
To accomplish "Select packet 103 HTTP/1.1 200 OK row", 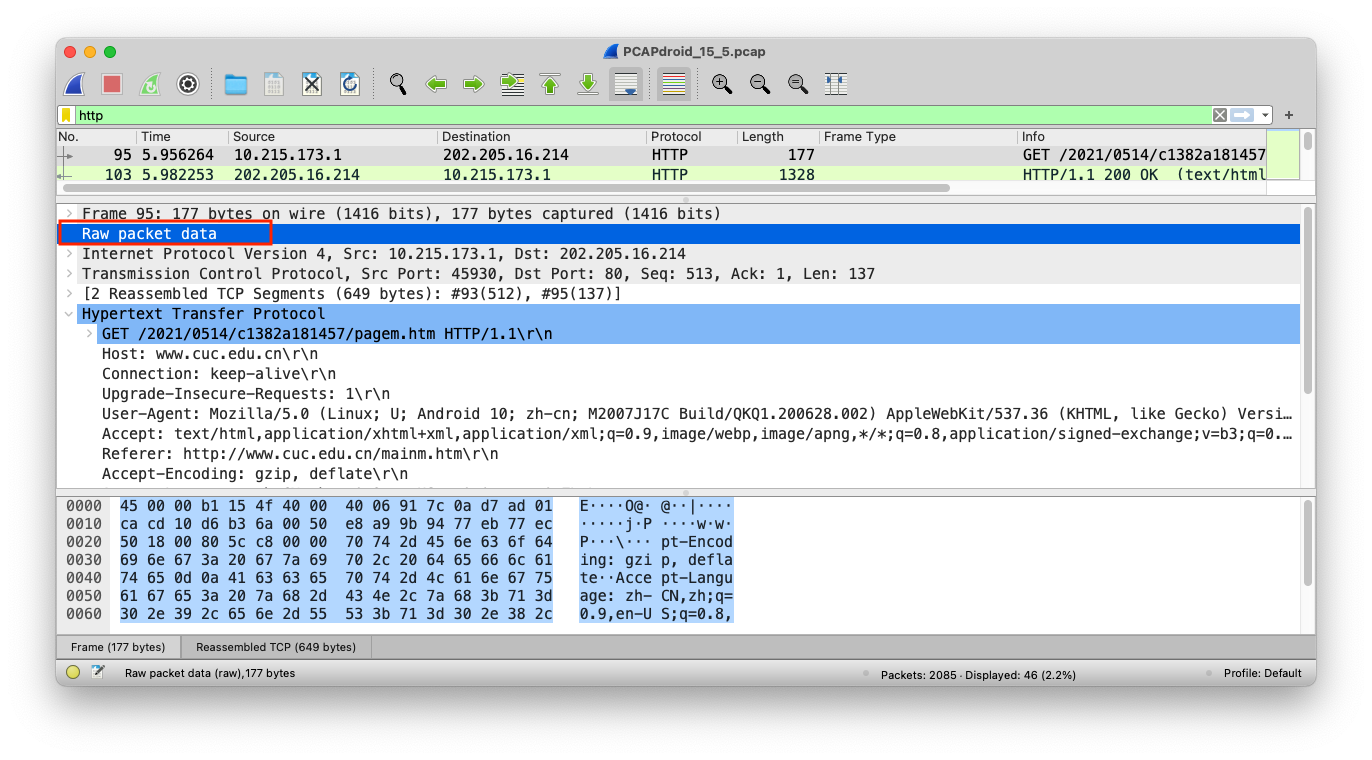I will 660,175.
